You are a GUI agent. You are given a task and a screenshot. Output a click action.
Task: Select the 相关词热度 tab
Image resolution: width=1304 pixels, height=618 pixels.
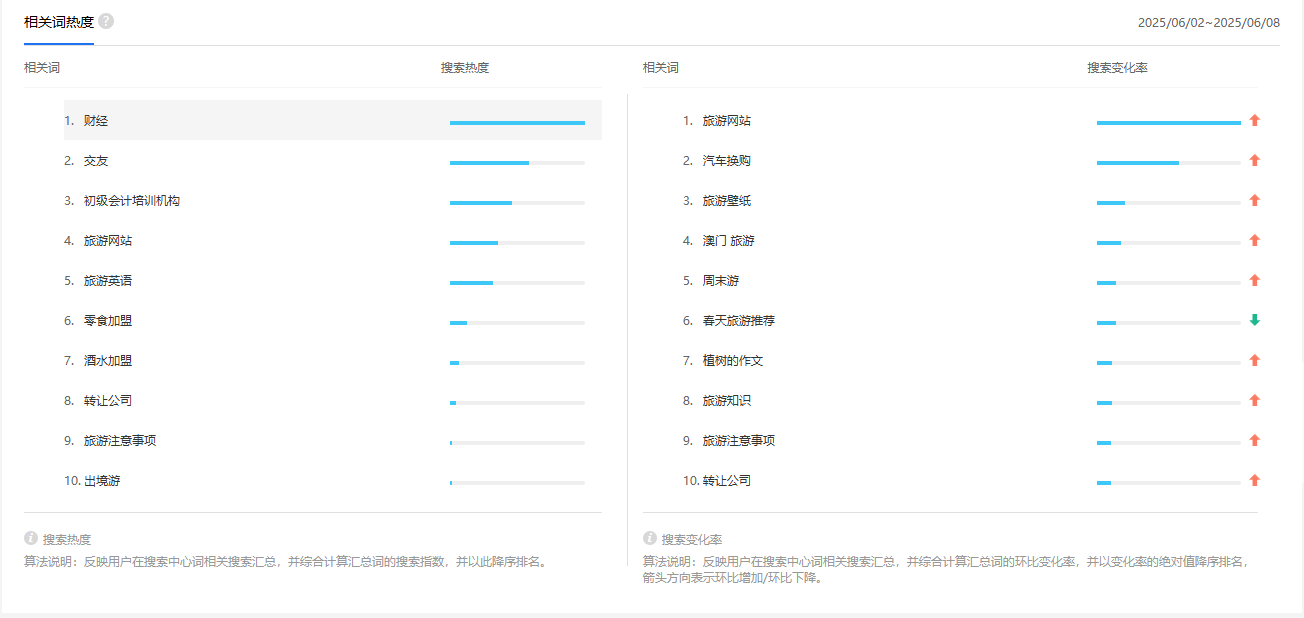tap(59, 22)
